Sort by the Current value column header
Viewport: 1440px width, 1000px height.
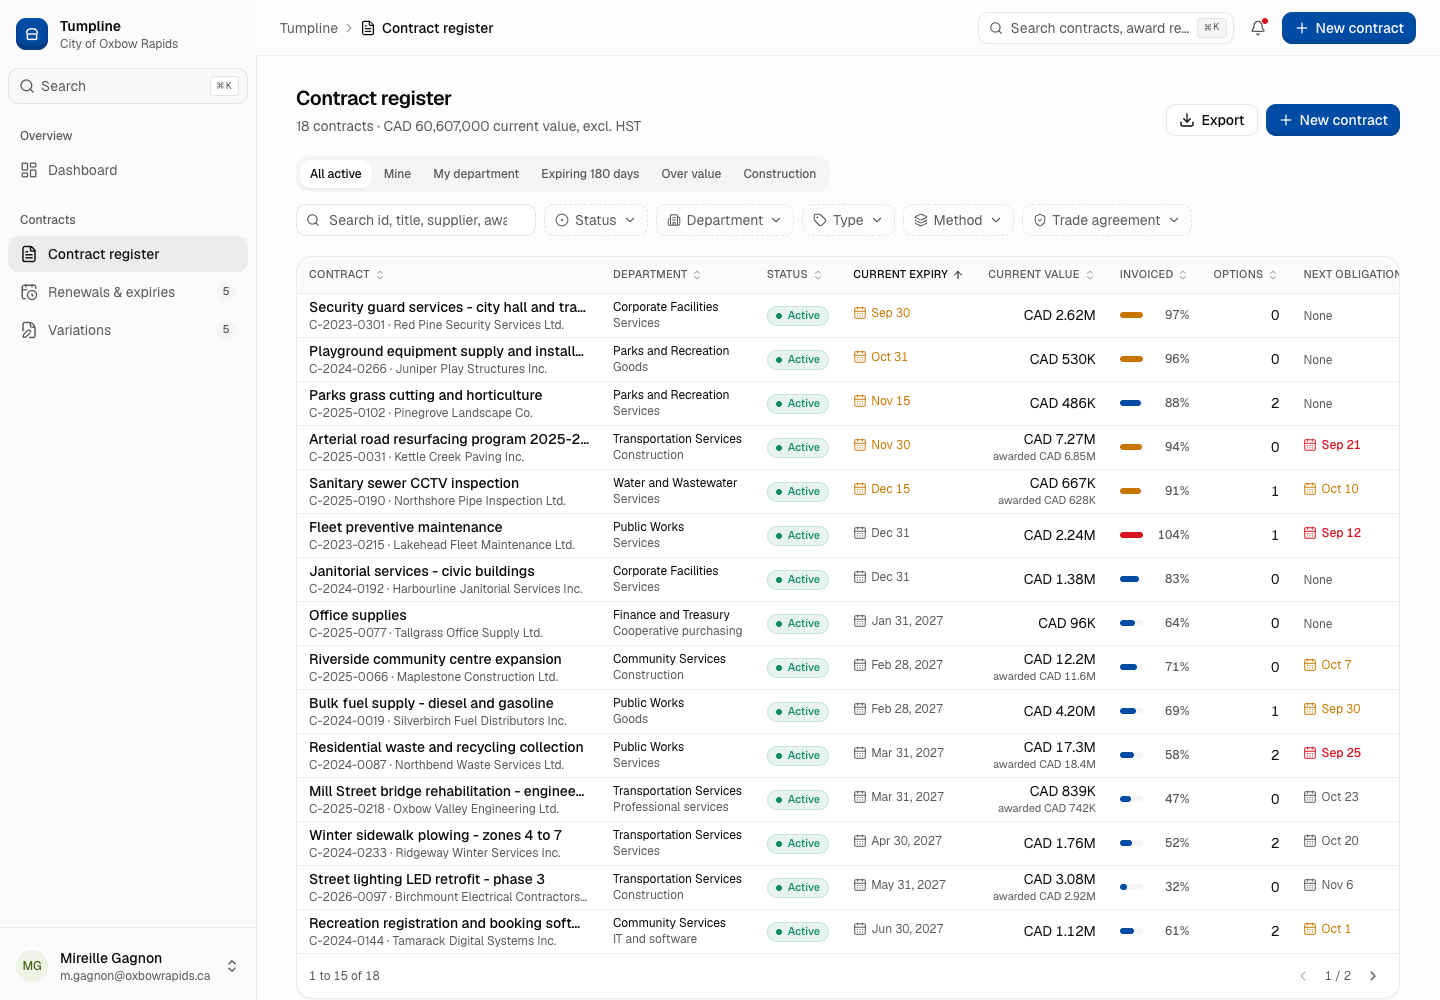pos(1041,274)
